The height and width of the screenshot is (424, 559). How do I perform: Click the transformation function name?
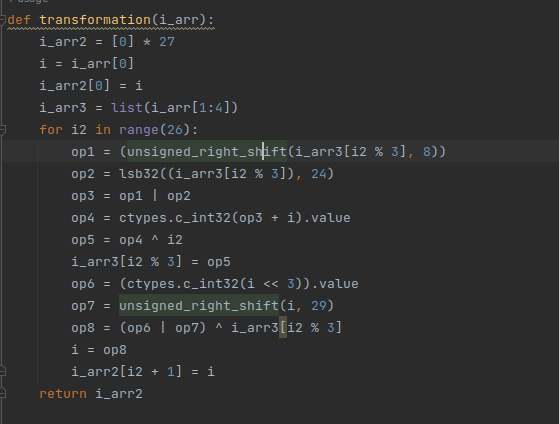point(95,20)
